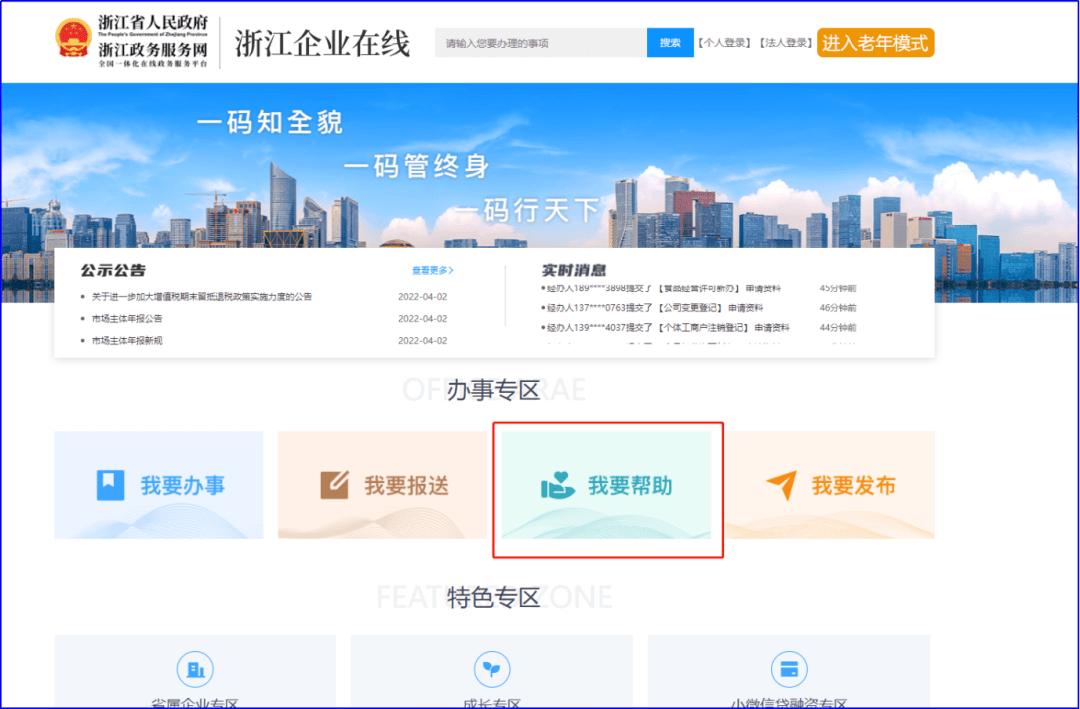Click the 个体工商户注销登记 message entry
Image resolution: width=1080 pixels, height=709 pixels.
coord(665,327)
